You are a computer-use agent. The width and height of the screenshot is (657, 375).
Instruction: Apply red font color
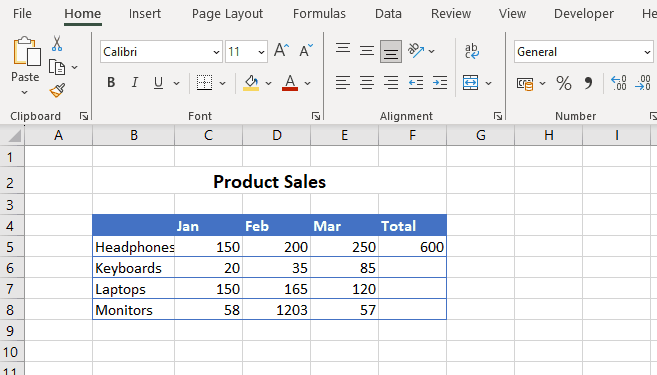(290, 83)
